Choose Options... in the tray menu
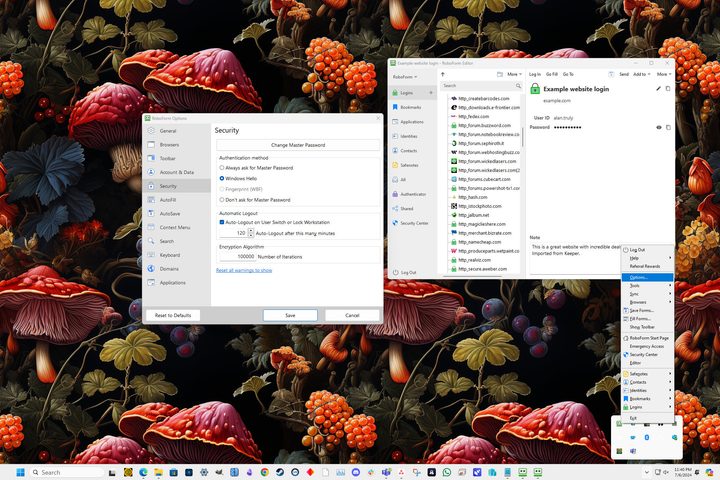The height and width of the screenshot is (480, 720). click(x=647, y=277)
